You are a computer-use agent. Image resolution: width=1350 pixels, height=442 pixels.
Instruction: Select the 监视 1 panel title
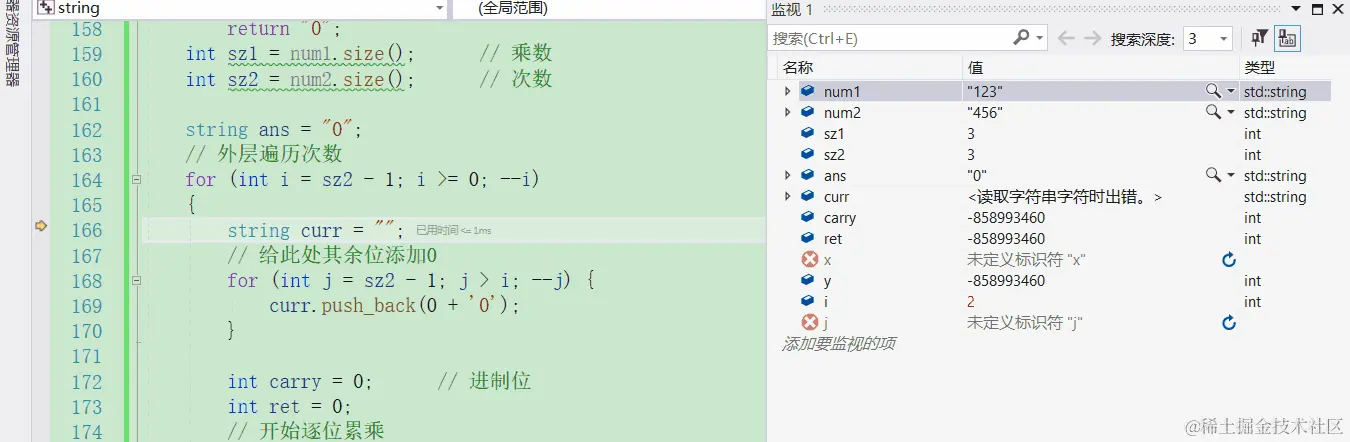tap(793, 9)
